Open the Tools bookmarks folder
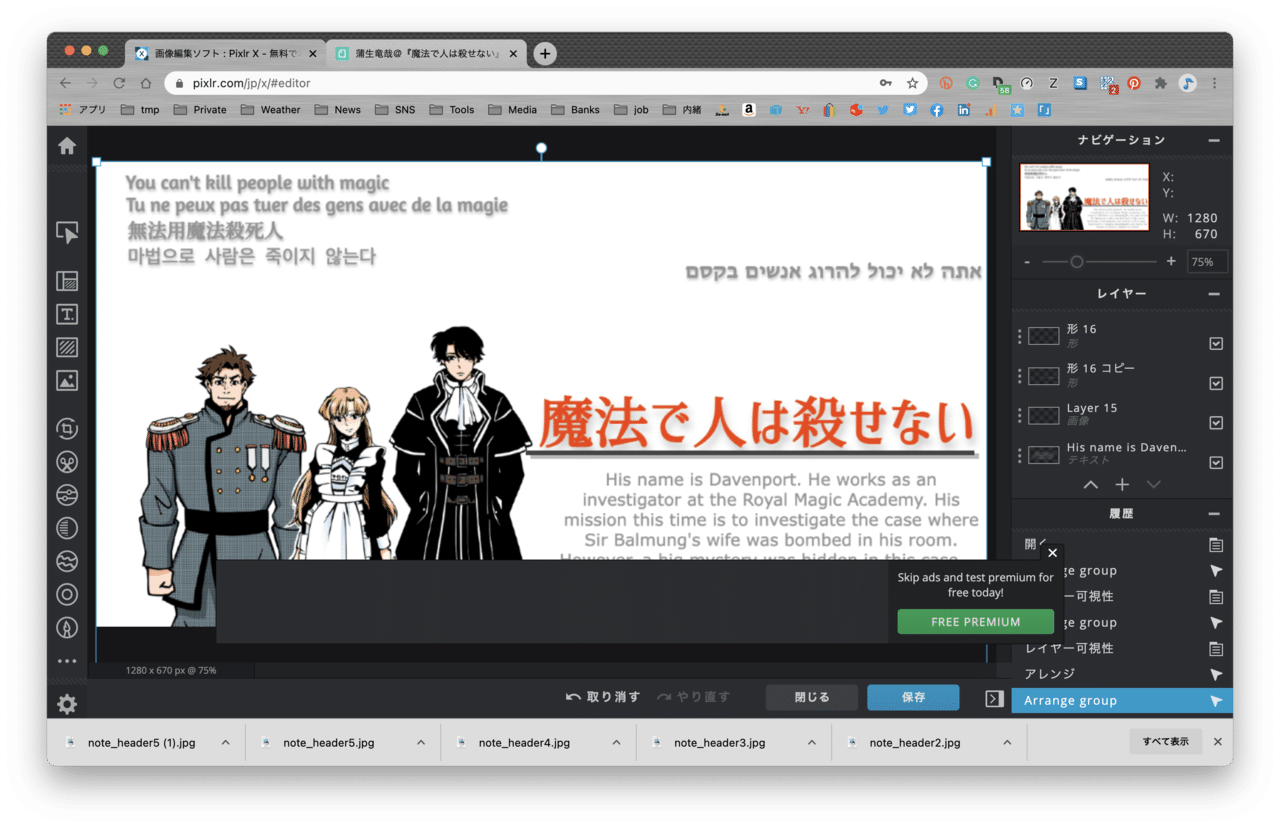 [451, 110]
